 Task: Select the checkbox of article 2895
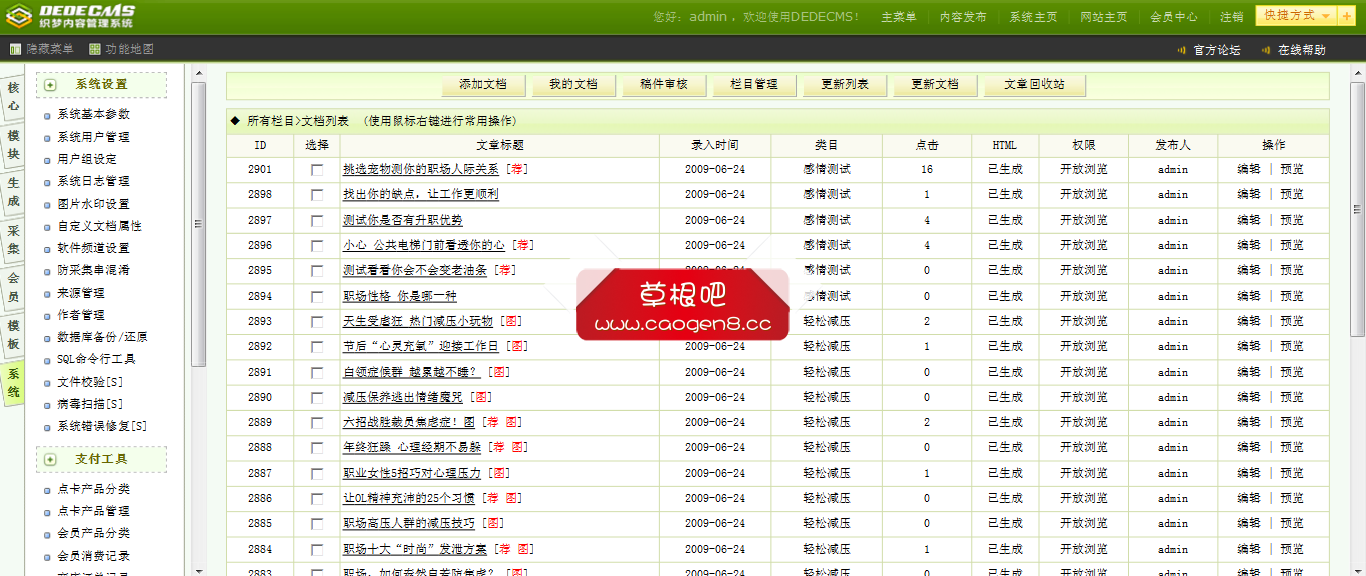tap(316, 270)
